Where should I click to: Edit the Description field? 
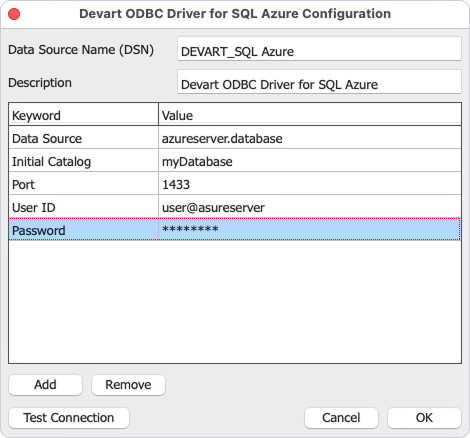pyautogui.click(x=319, y=82)
